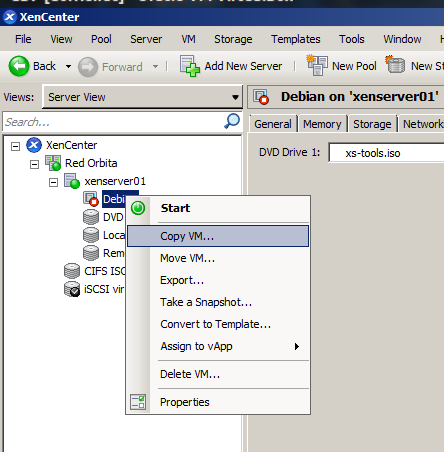Select the XenCenter root tree label
This screenshot has width=444, height=452.
click(71, 145)
